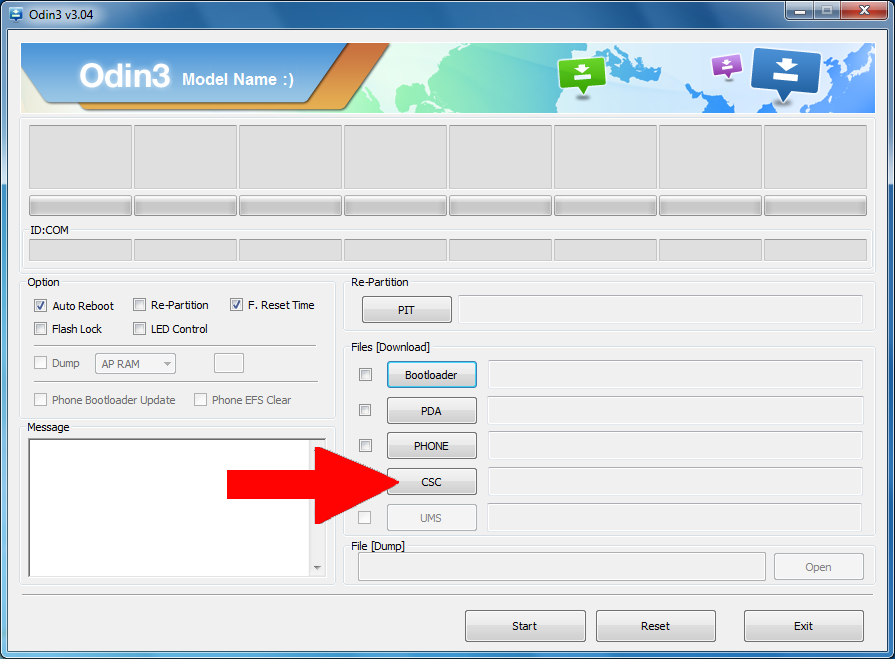The width and height of the screenshot is (895, 659).
Task: Open the AP RAM dropdown
Action: coord(135,364)
